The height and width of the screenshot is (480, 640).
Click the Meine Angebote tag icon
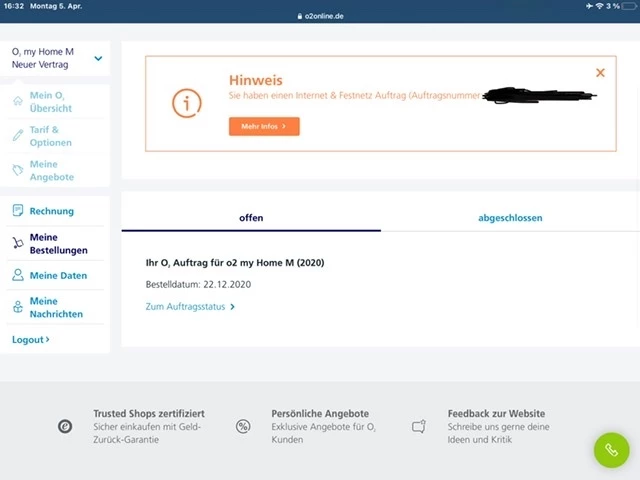pos(18,170)
